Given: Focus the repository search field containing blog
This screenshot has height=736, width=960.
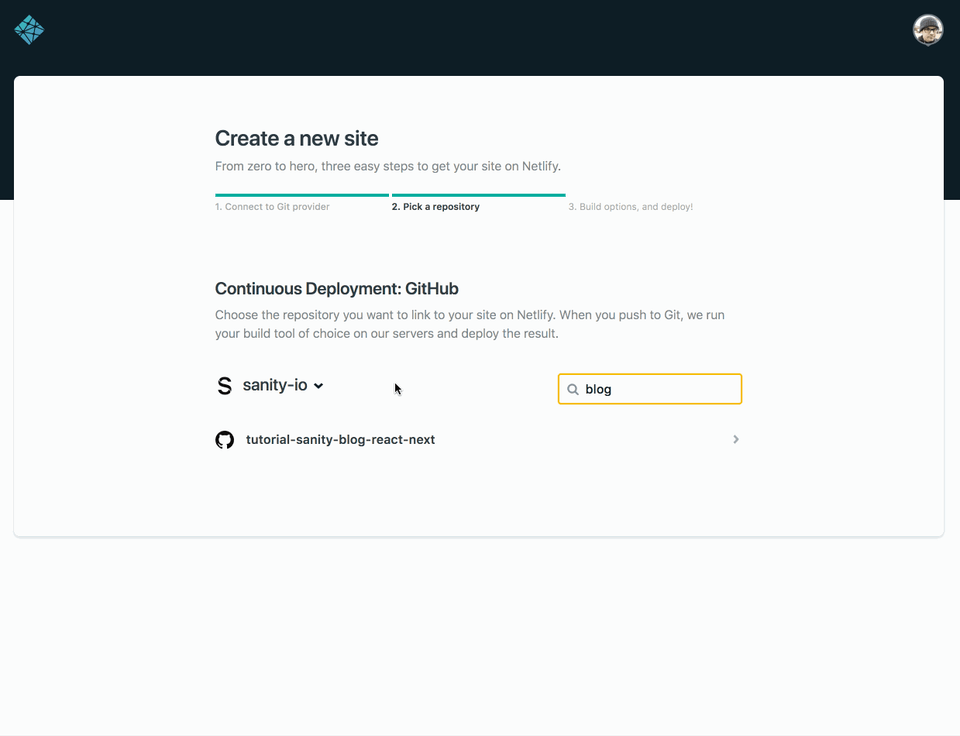Looking at the screenshot, I should [650, 389].
